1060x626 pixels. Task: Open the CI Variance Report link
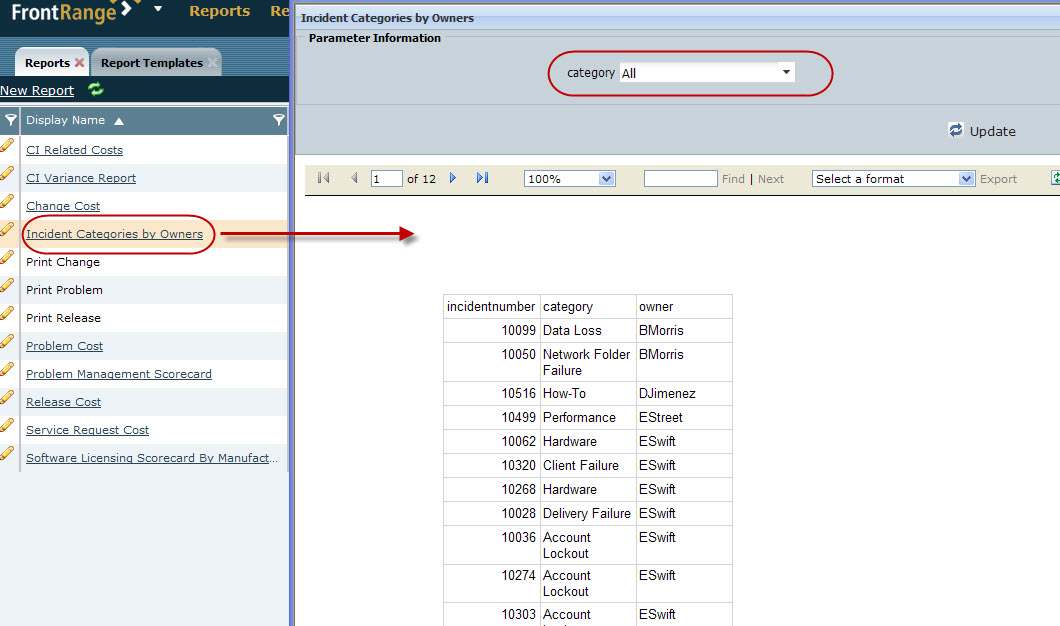click(81, 178)
